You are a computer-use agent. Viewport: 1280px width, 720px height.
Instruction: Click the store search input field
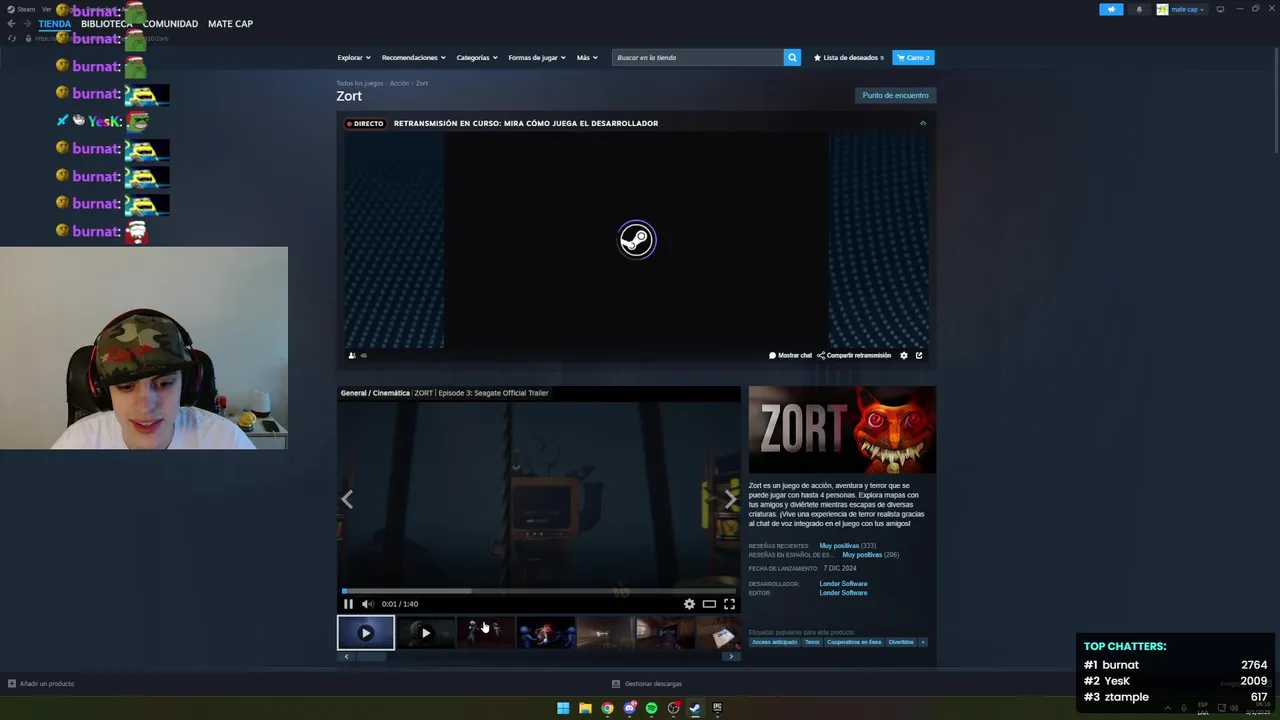click(698, 58)
